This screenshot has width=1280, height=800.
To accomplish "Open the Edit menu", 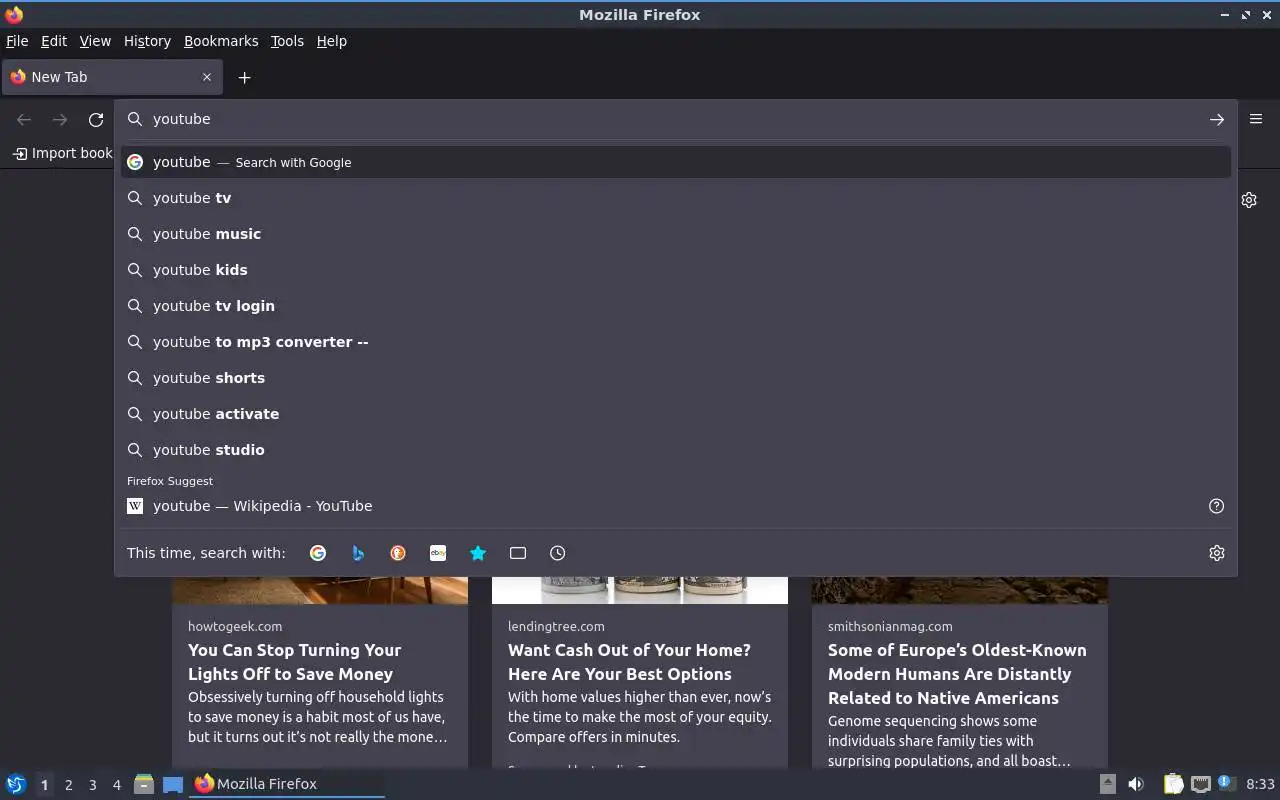I will (54, 41).
